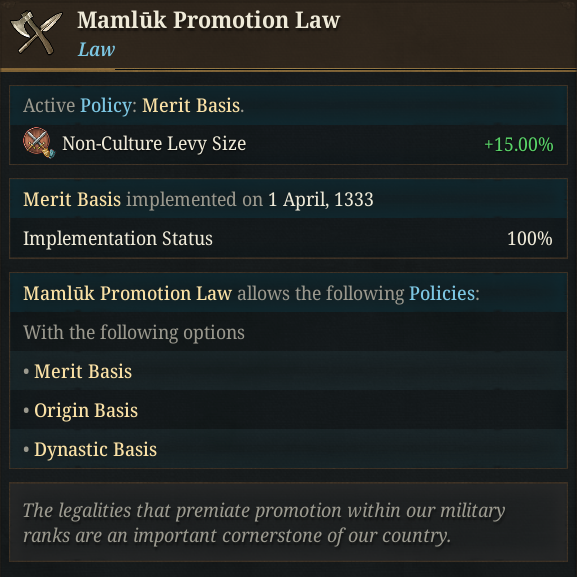Click the Non-Culture Levy Size label
This screenshot has height=577, width=577.
154,144
